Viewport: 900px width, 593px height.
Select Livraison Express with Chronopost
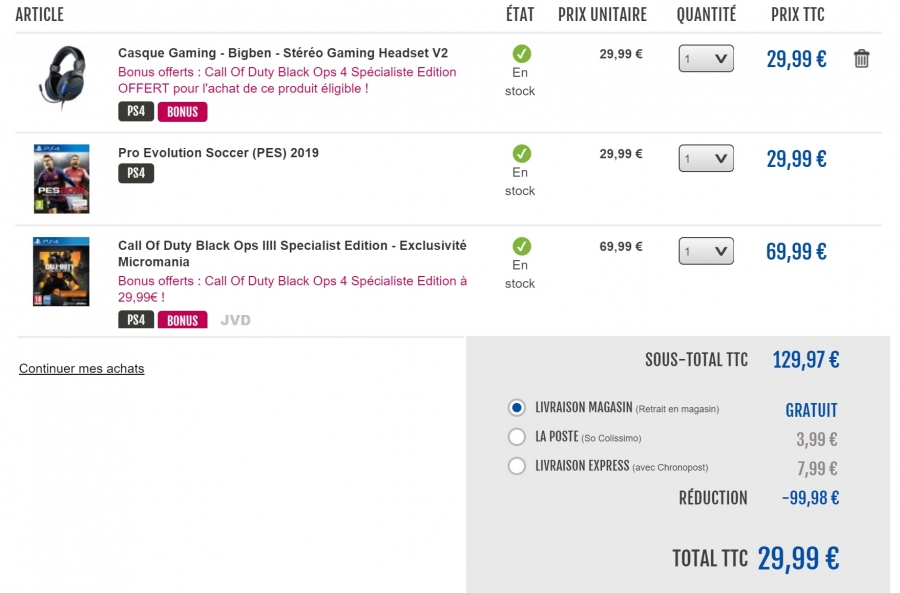point(517,466)
